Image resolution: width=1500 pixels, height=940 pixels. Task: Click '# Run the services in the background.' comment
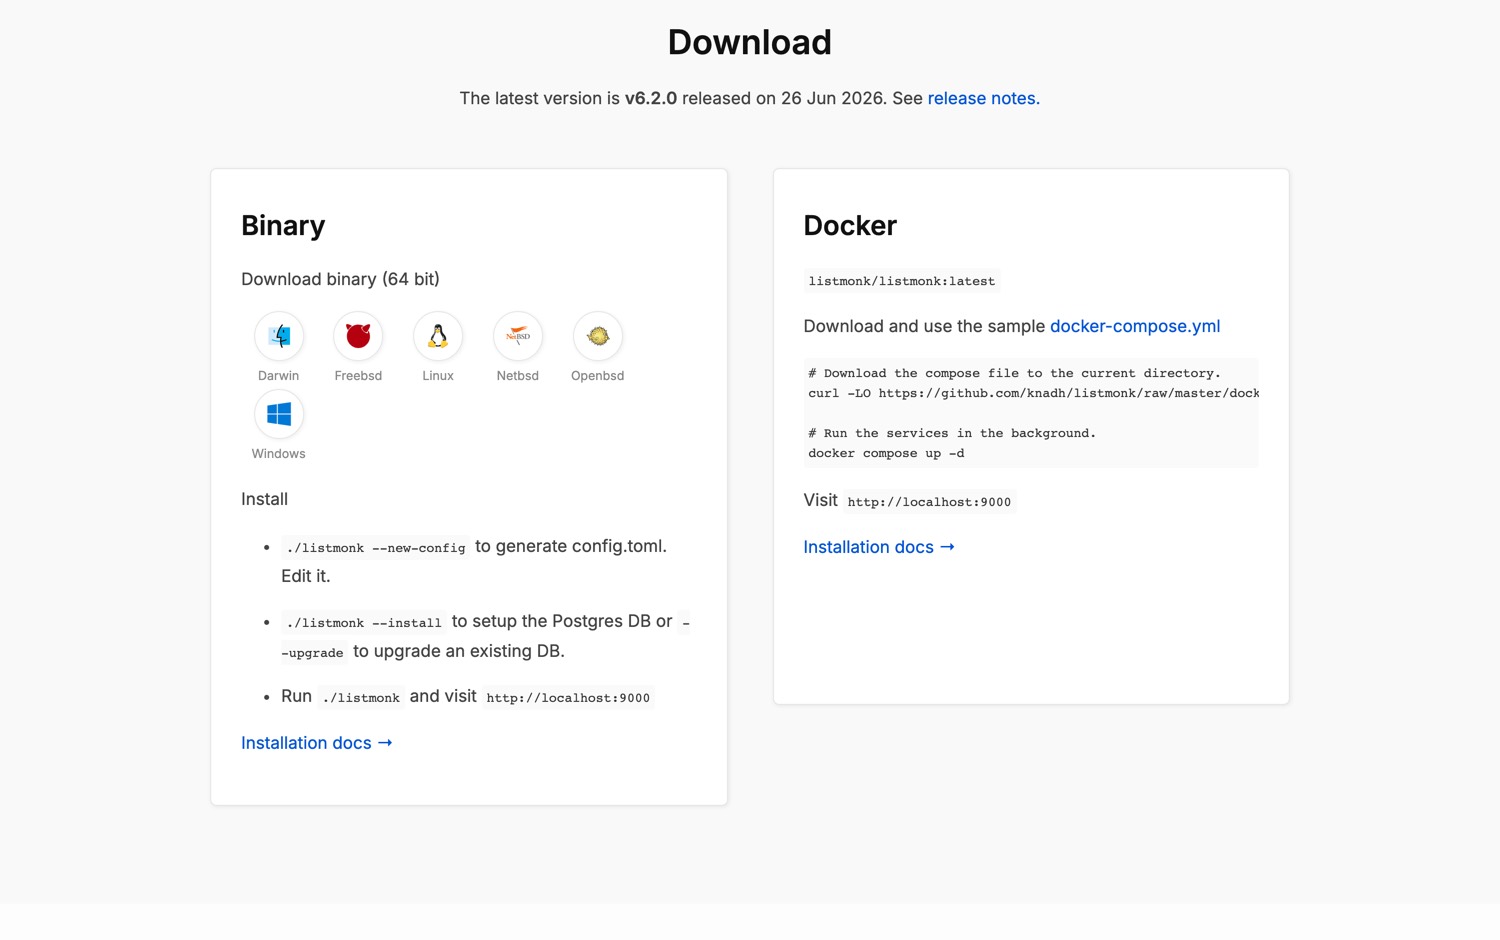coord(952,433)
